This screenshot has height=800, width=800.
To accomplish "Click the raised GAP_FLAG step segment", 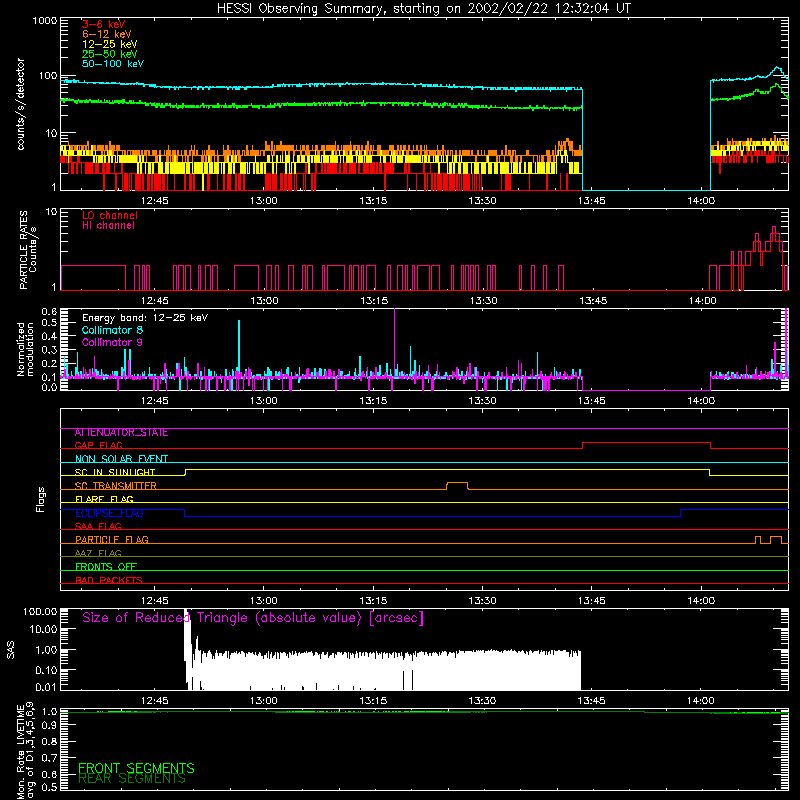I will click(646, 443).
